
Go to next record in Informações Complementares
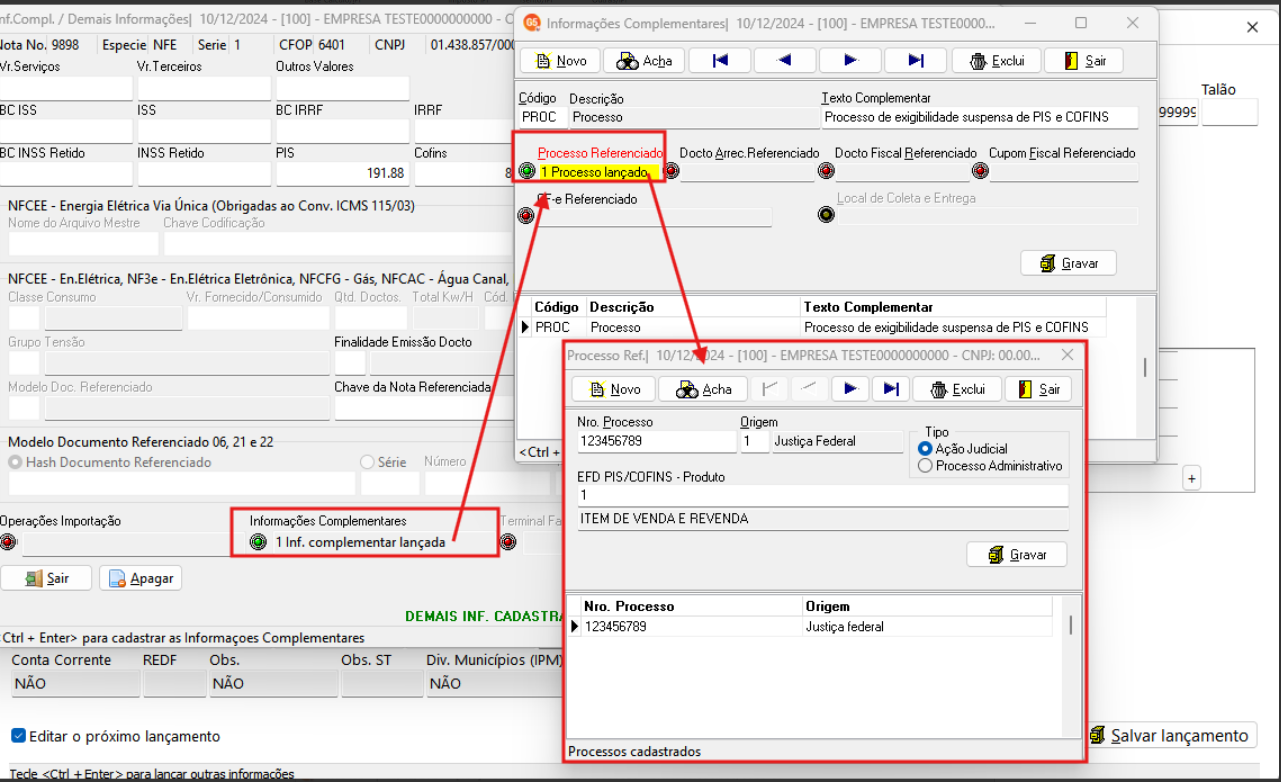(850, 61)
